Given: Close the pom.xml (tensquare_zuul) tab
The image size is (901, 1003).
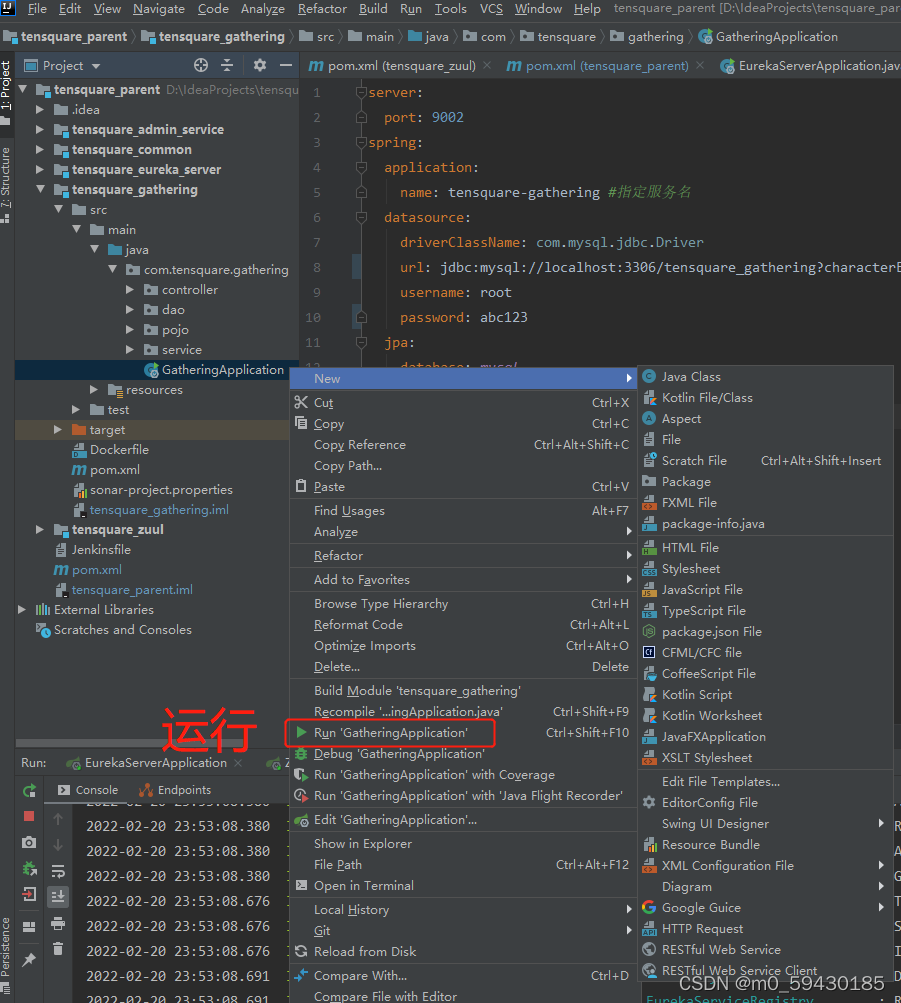Looking at the screenshot, I should click(487, 65).
